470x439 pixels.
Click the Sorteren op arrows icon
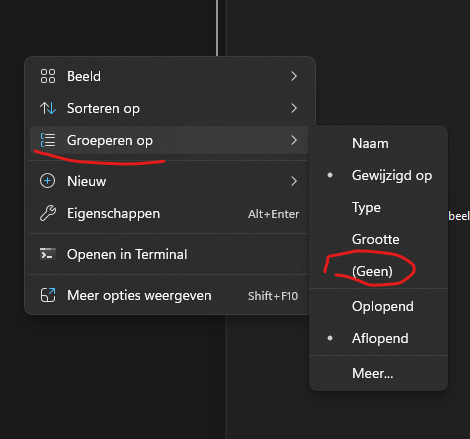coord(48,108)
